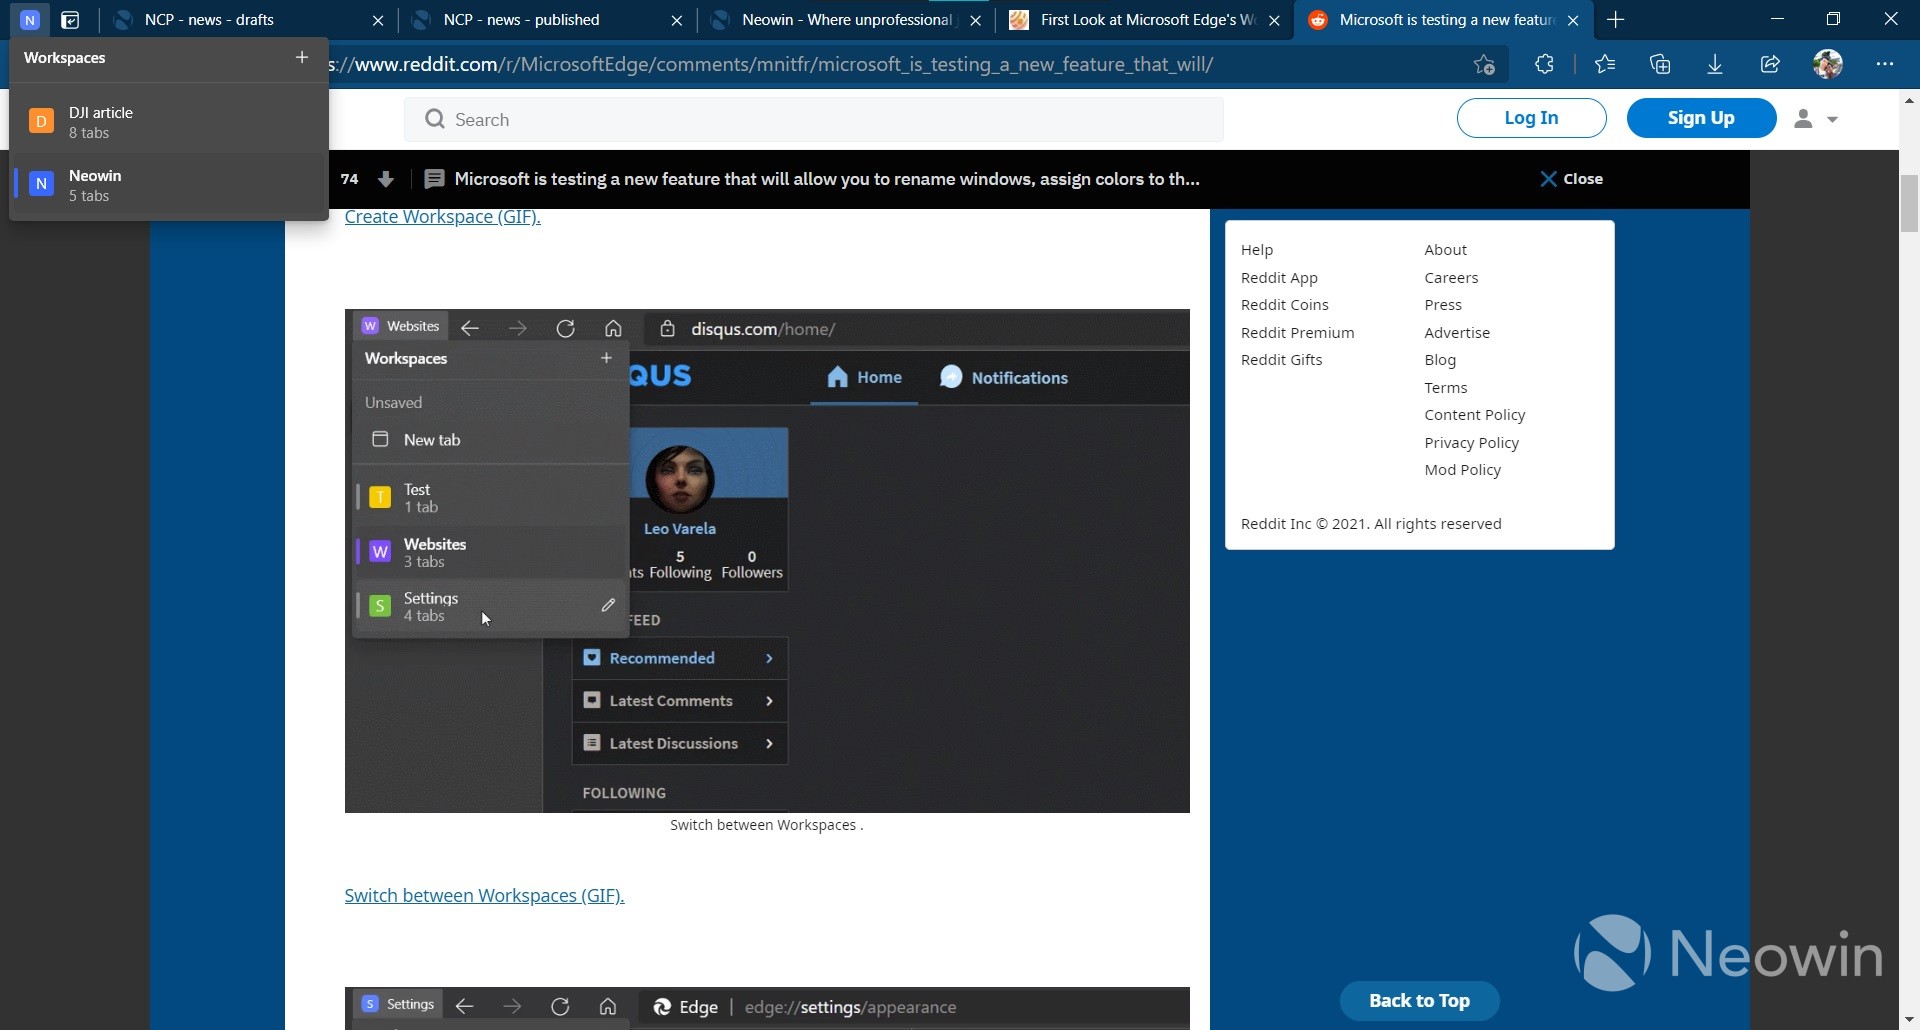Open Collections in the toolbar
The image size is (1920, 1030).
pos(1661,64)
